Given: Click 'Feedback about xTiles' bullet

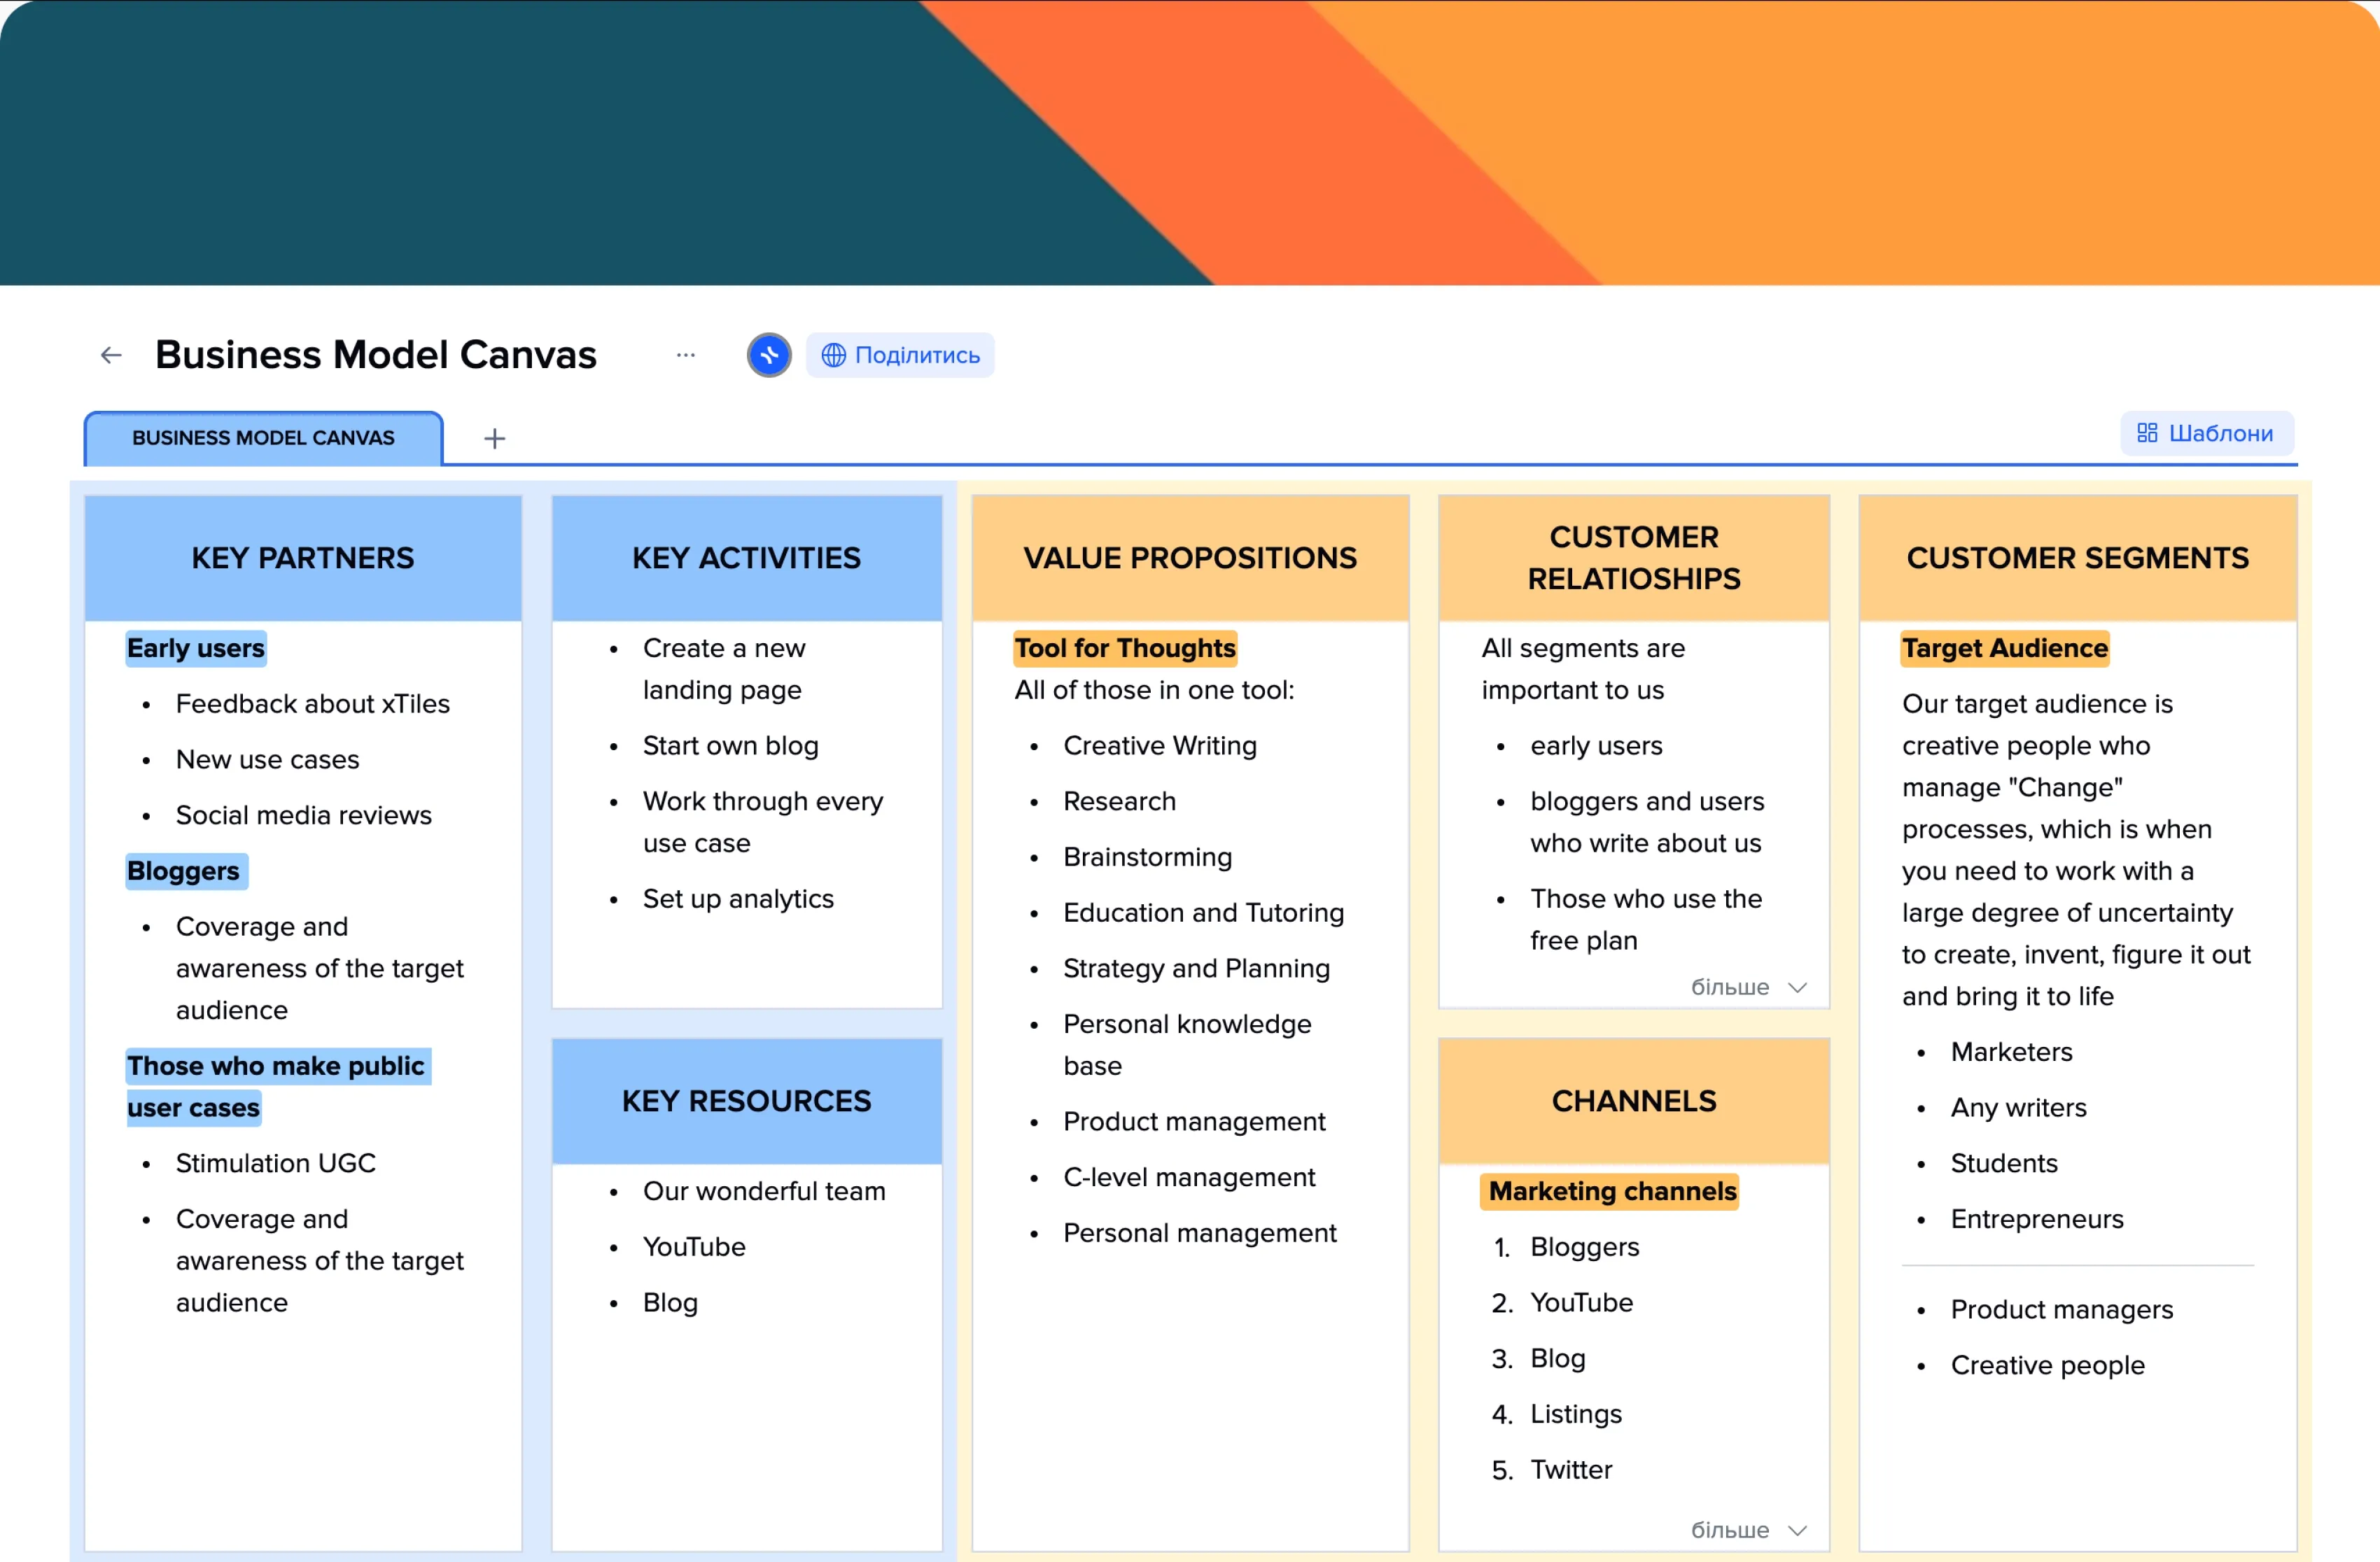Looking at the screenshot, I should [x=313, y=704].
